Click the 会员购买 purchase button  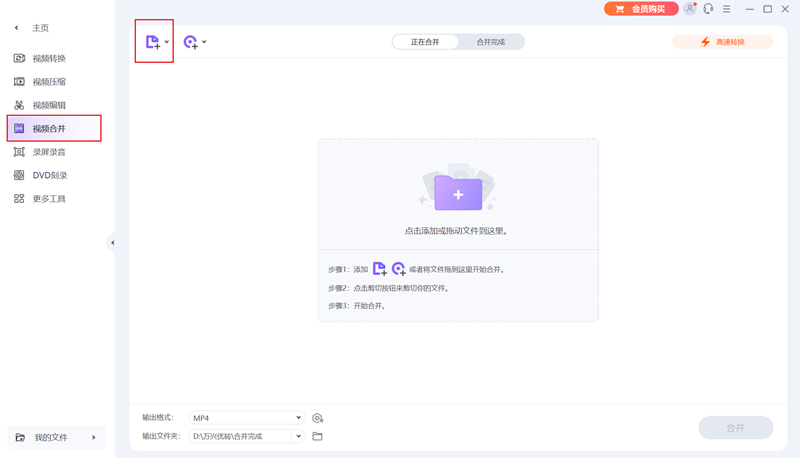[x=641, y=9]
